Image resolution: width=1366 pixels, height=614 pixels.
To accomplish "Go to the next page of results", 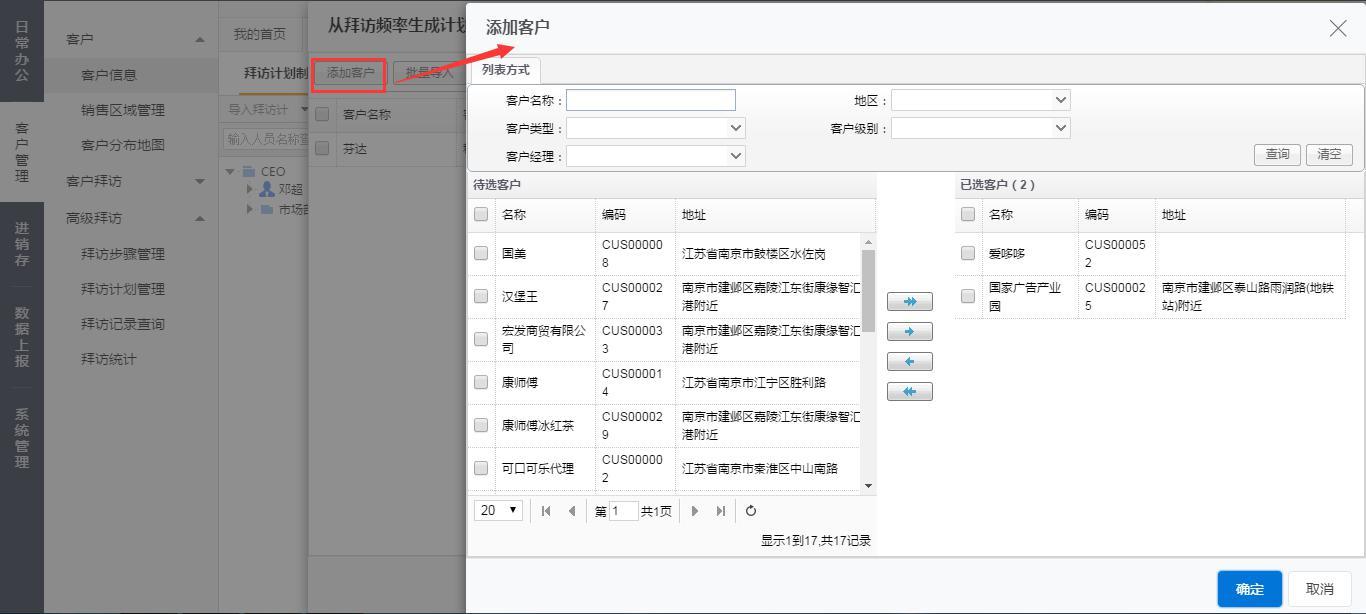I will (x=695, y=511).
